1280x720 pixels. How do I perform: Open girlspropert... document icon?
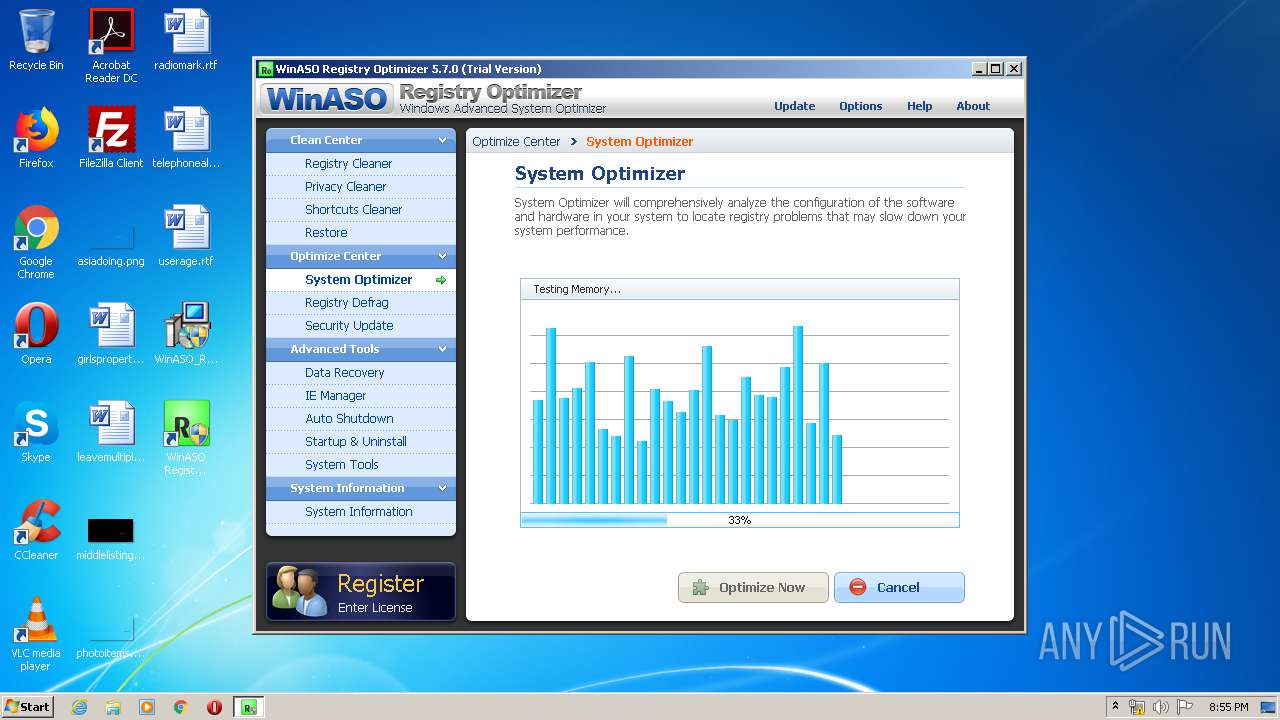pos(111,334)
